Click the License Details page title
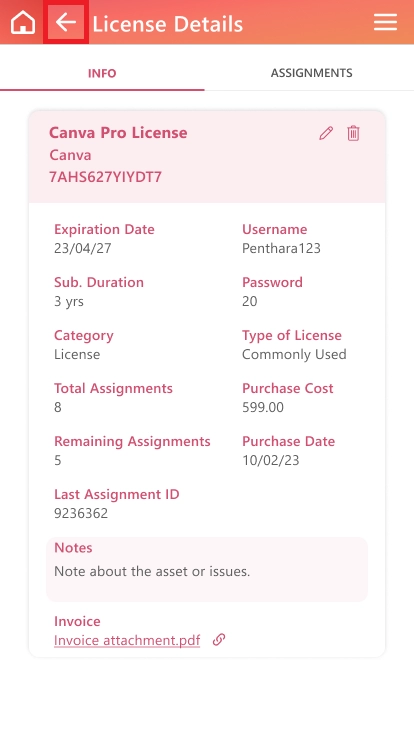Screen dimensions: 414x736 click(168, 23)
